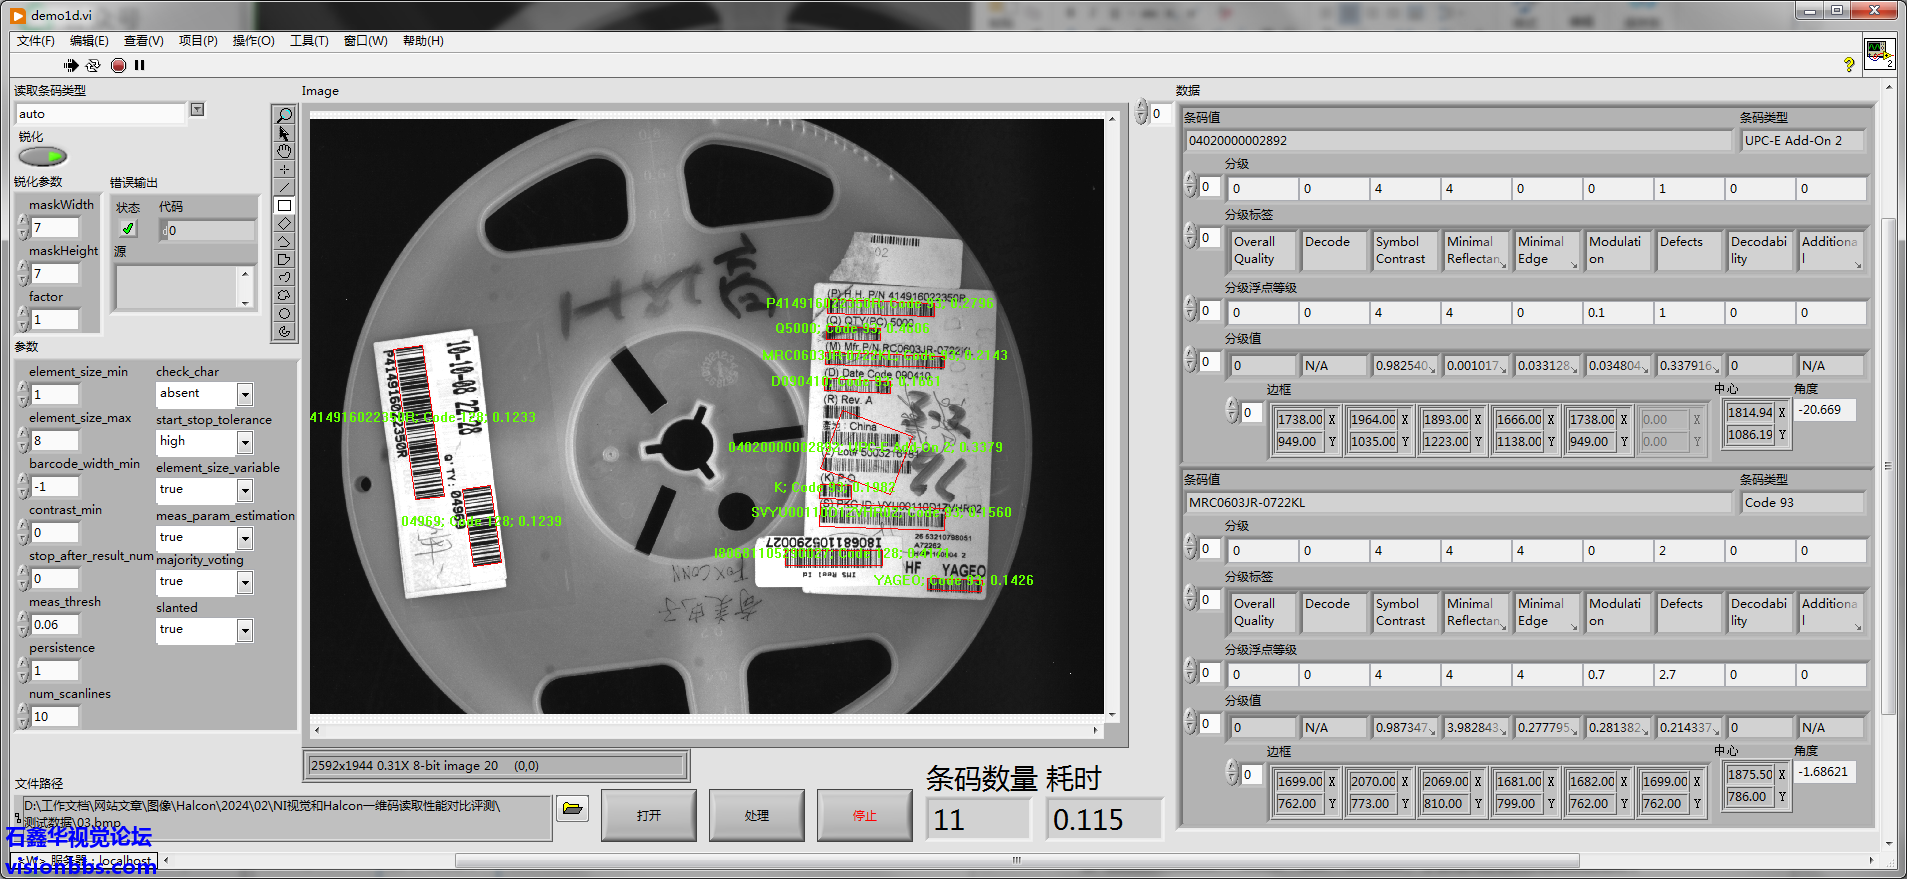
Task: Toggle the 锐化 sharpen switch
Action: pyautogui.click(x=42, y=156)
